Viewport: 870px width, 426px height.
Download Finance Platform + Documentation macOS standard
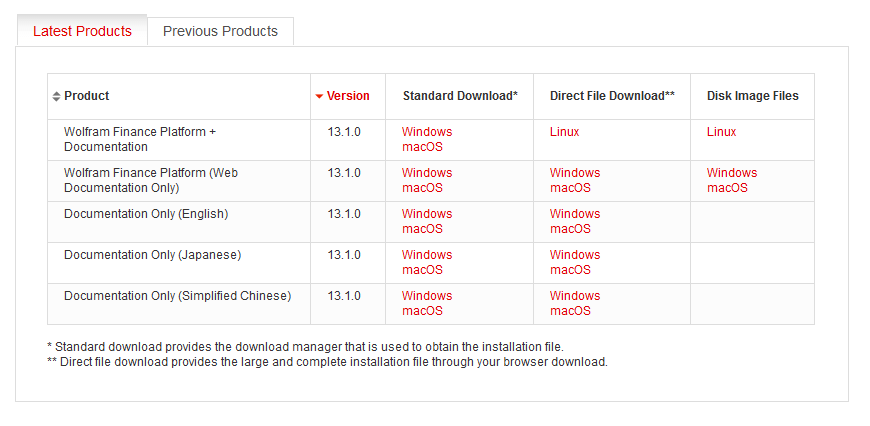(422, 147)
